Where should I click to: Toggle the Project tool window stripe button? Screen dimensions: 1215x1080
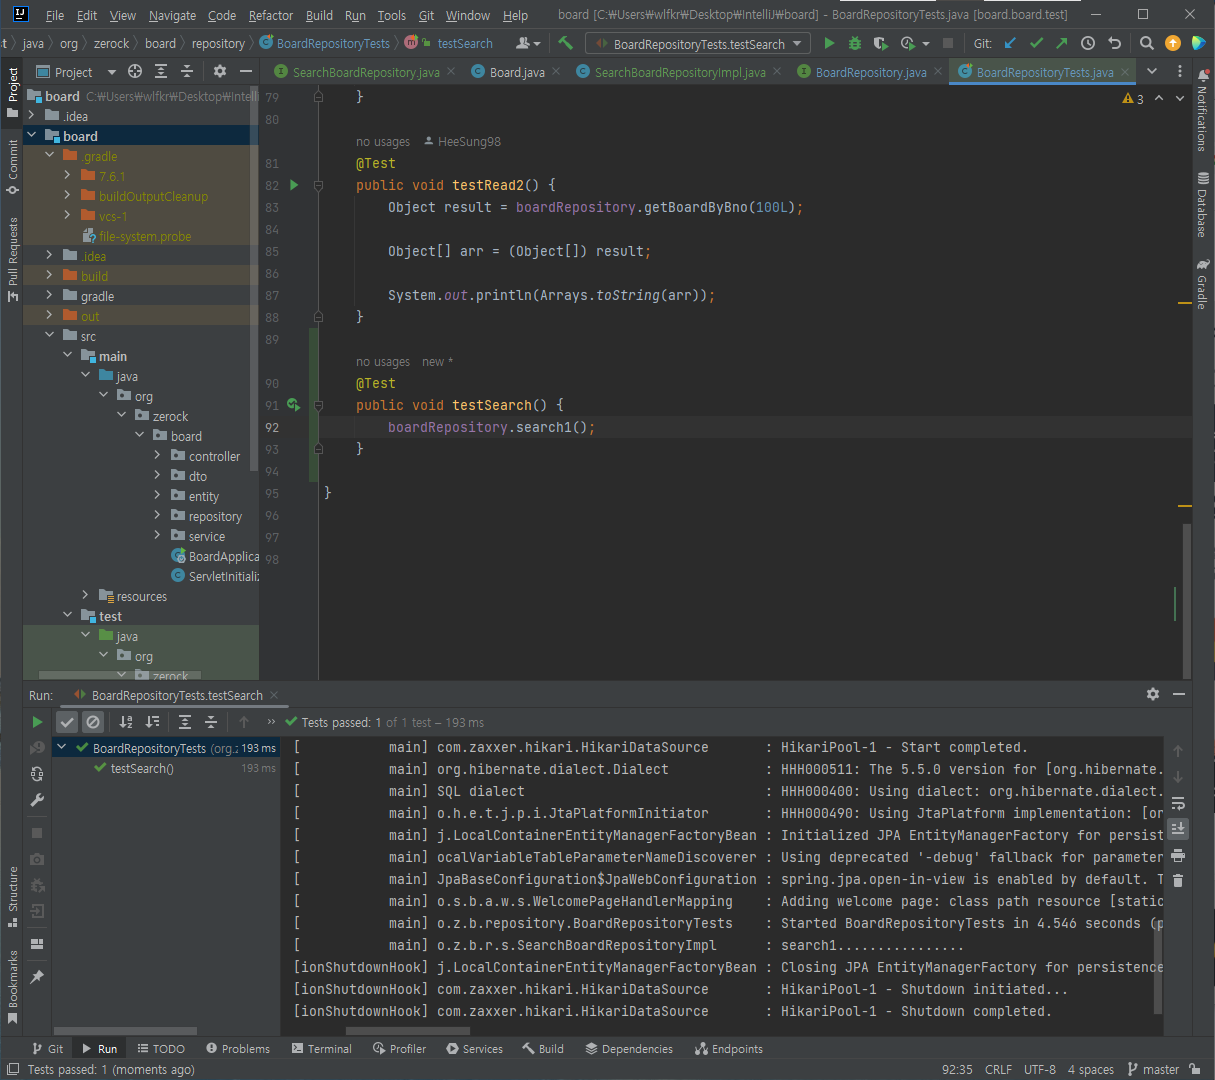click(12, 92)
